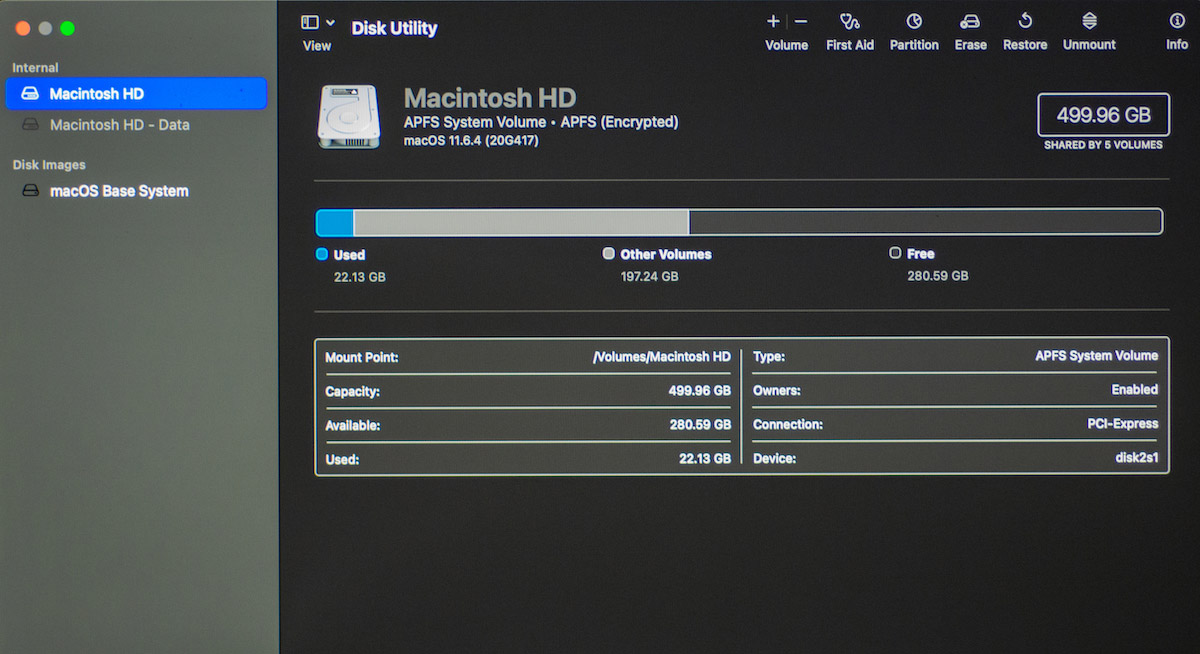Click the Info toolbar label
This screenshot has width=1200, height=654.
(1177, 45)
